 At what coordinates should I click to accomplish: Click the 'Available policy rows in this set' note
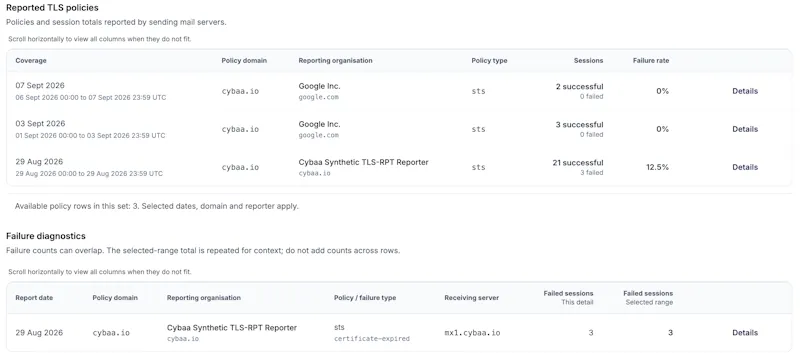pos(157,206)
